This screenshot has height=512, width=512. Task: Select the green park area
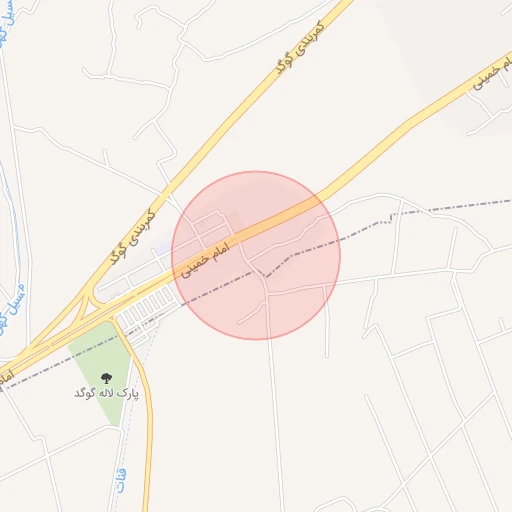click(100, 370)
